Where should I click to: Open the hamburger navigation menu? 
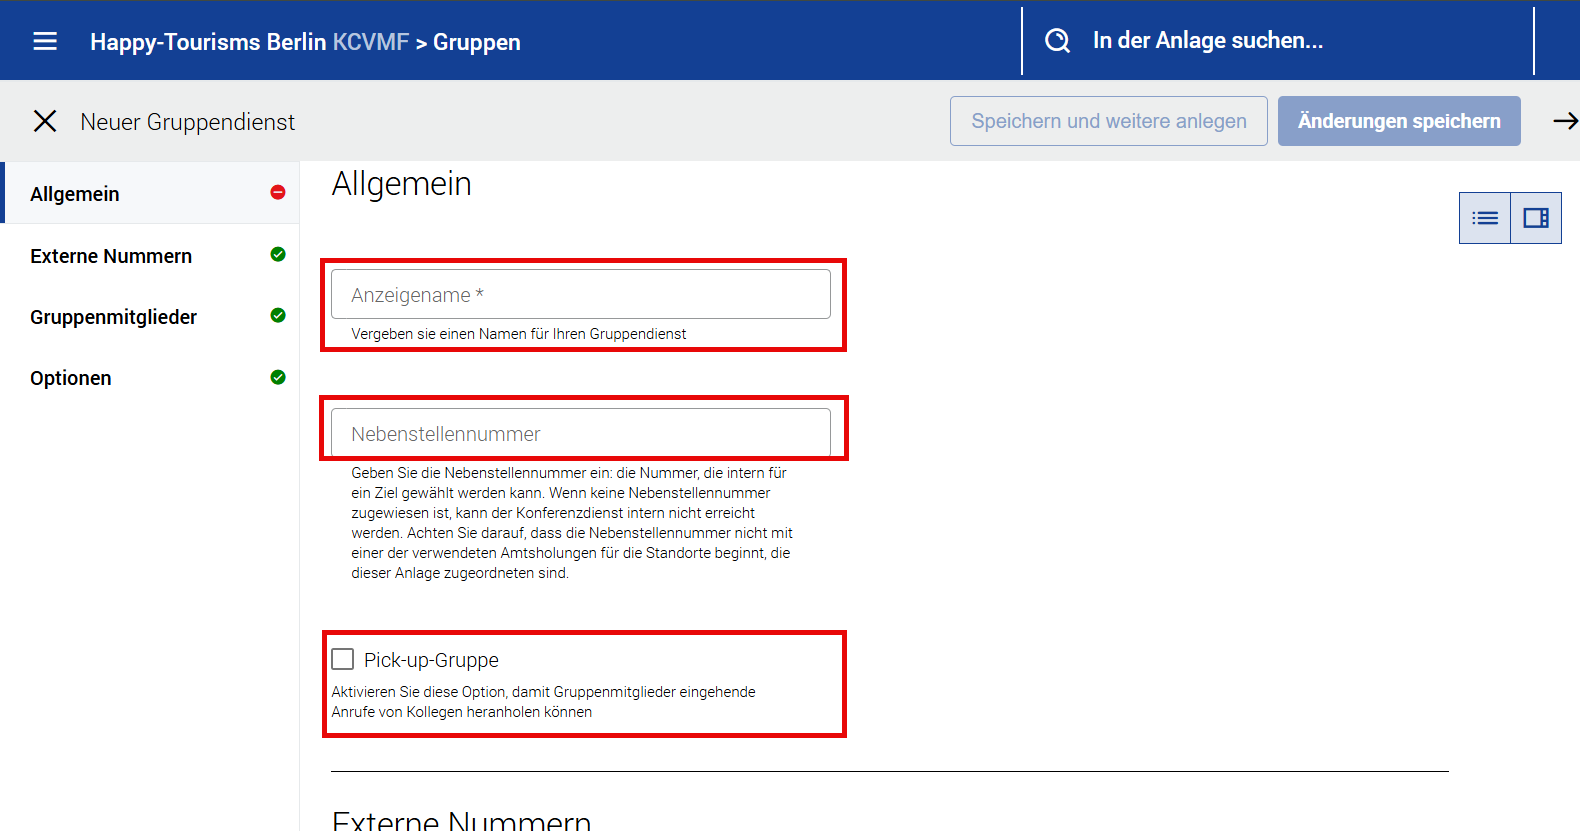pos(45,41)
